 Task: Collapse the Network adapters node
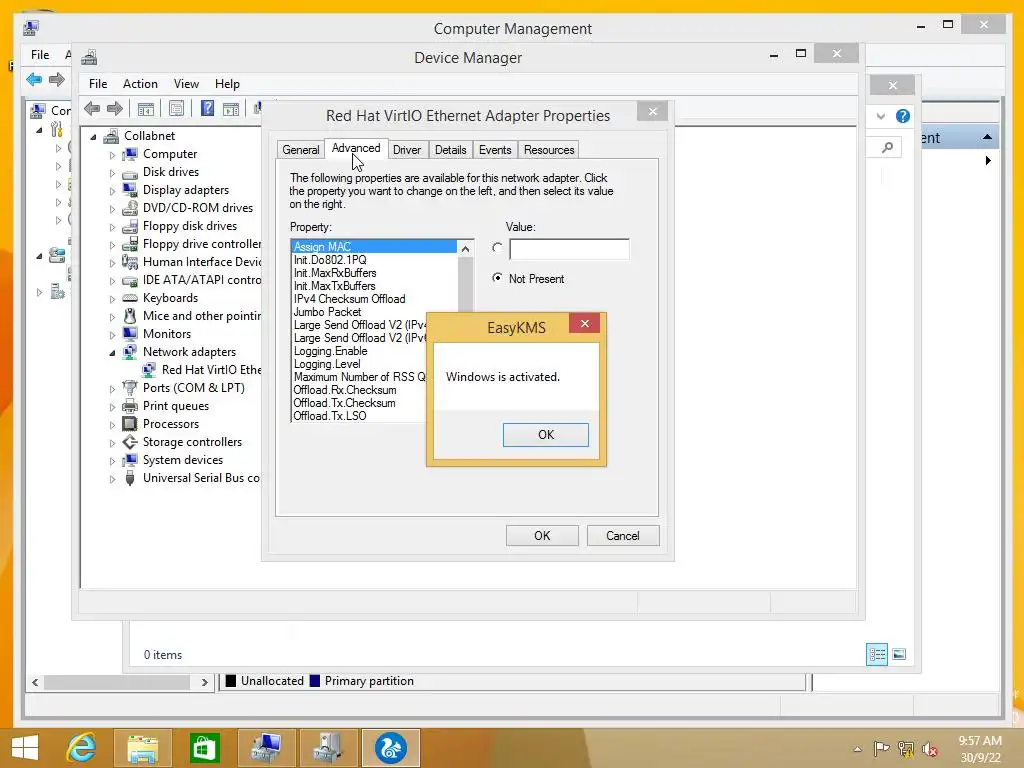click(x=112, y=353)
